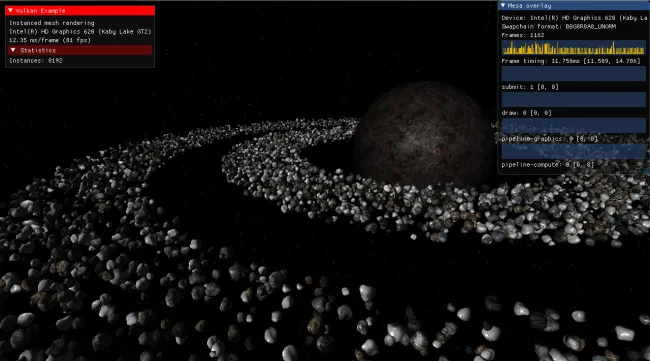
Task: Click the submit plot area
Action: (573, 99)
